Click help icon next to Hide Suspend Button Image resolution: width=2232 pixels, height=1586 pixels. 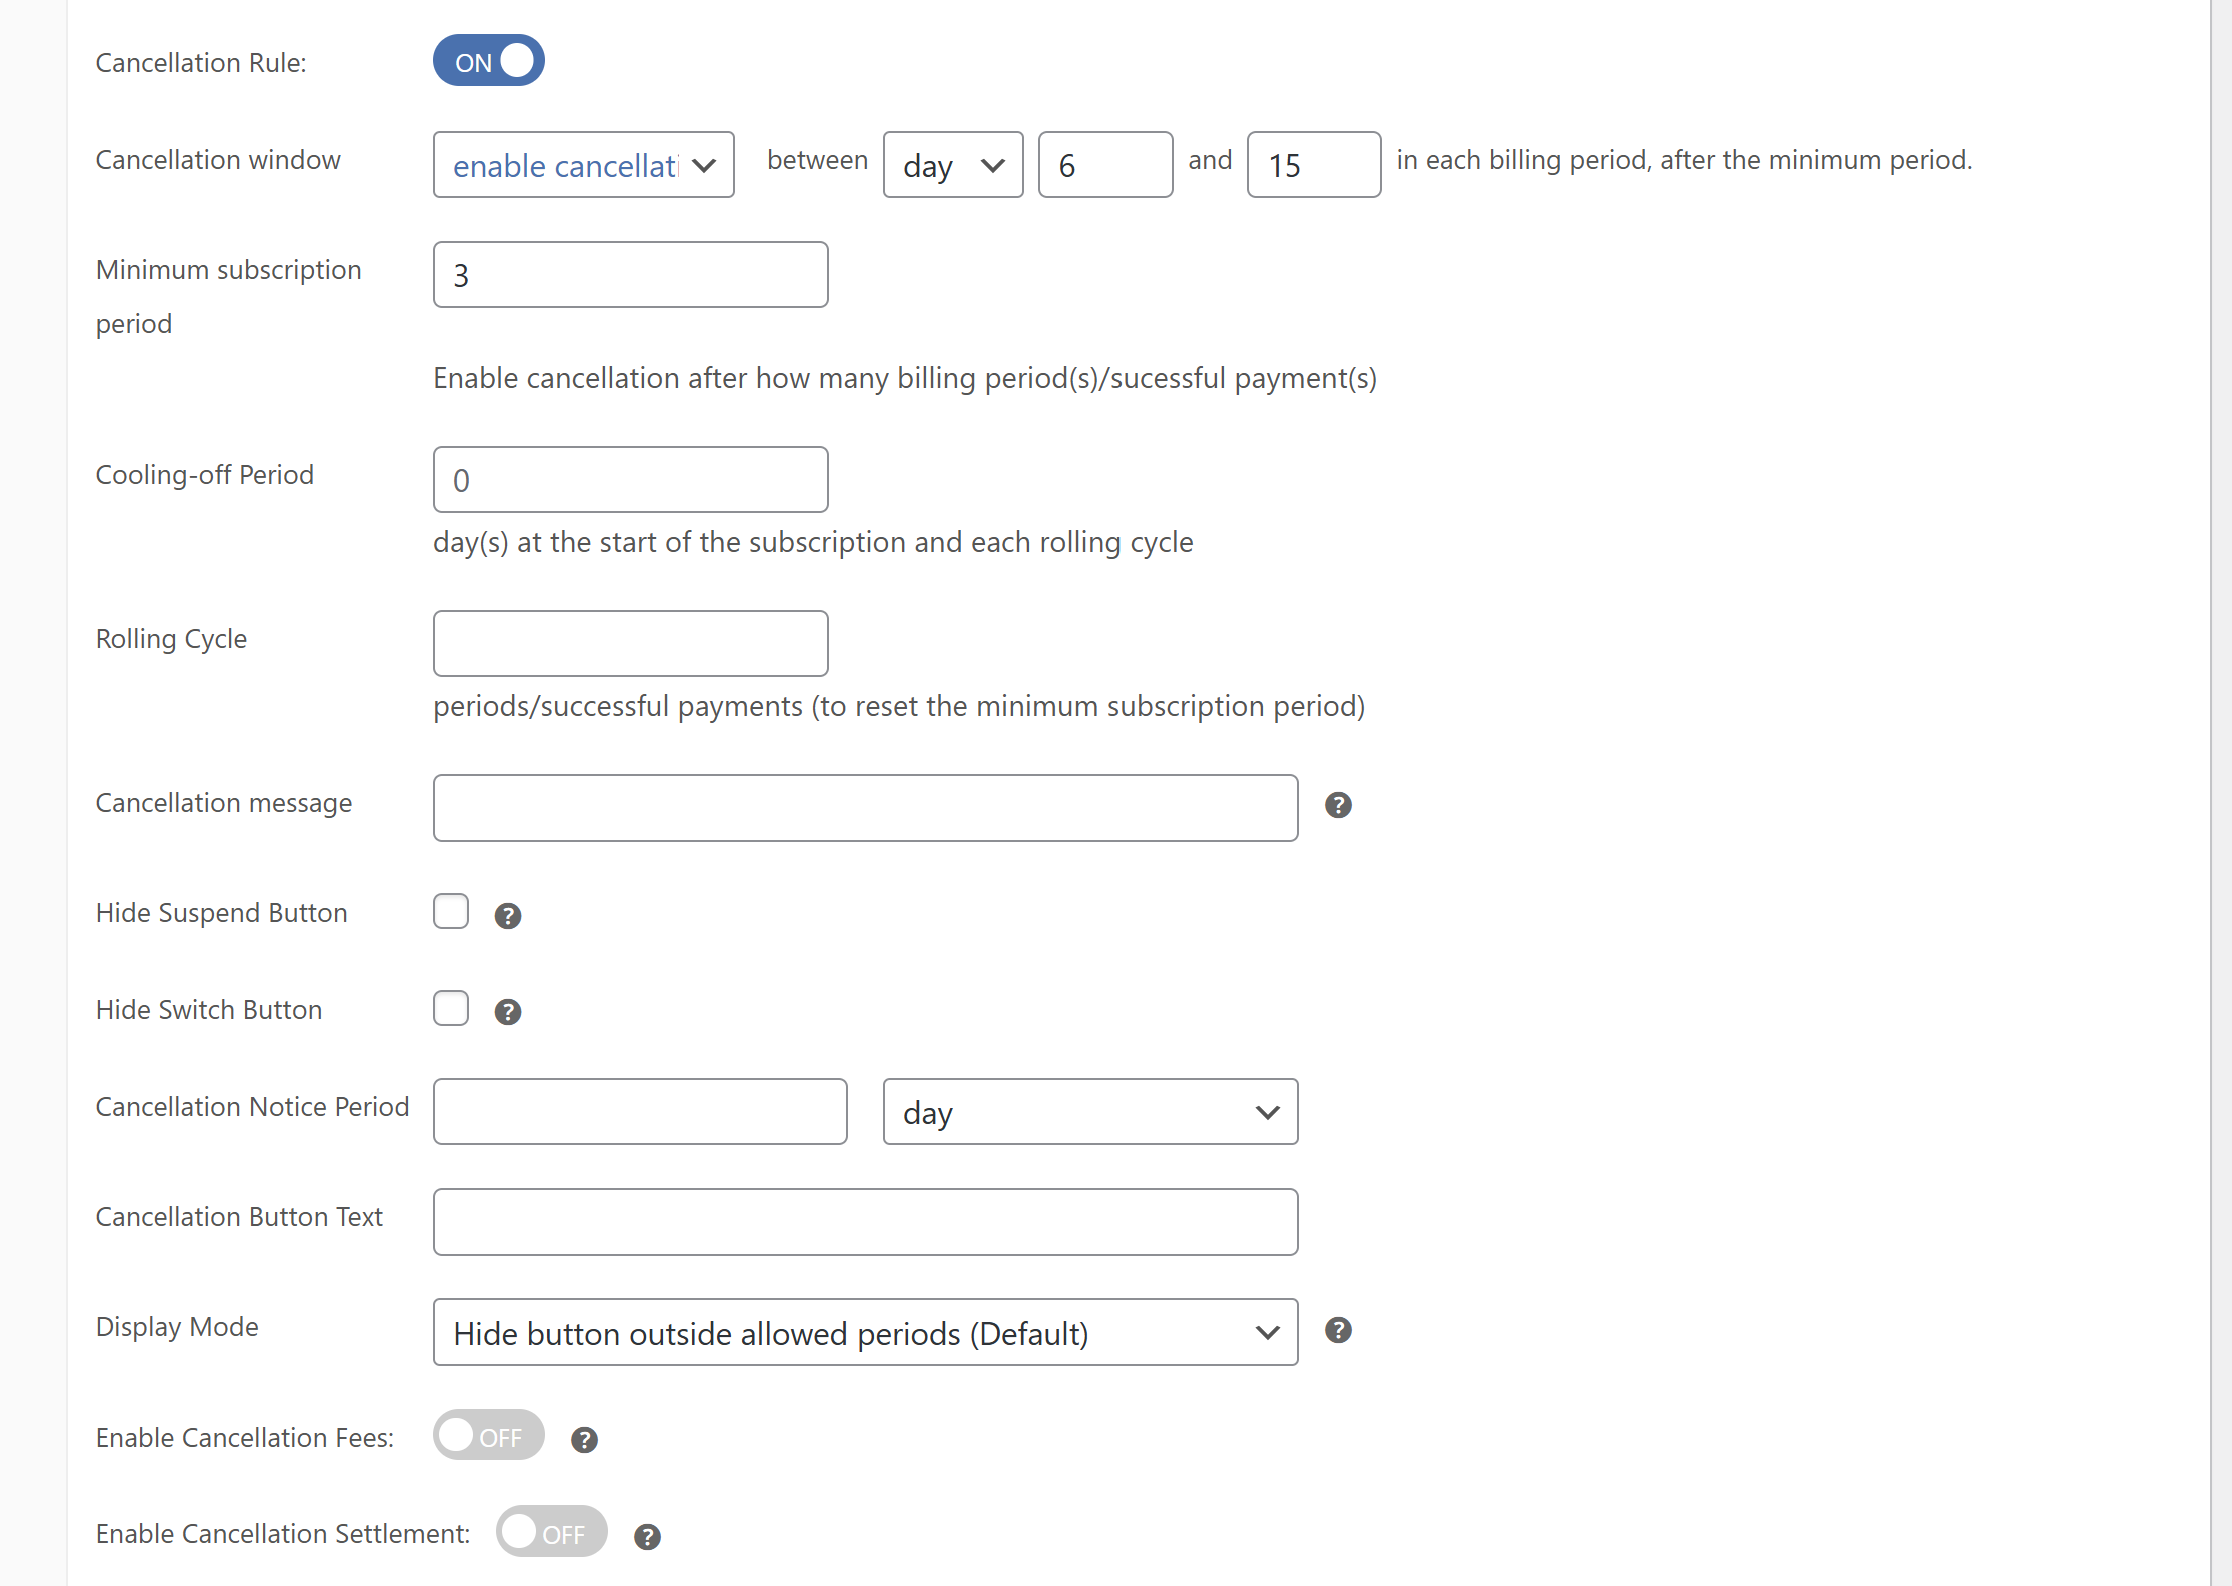508,915
